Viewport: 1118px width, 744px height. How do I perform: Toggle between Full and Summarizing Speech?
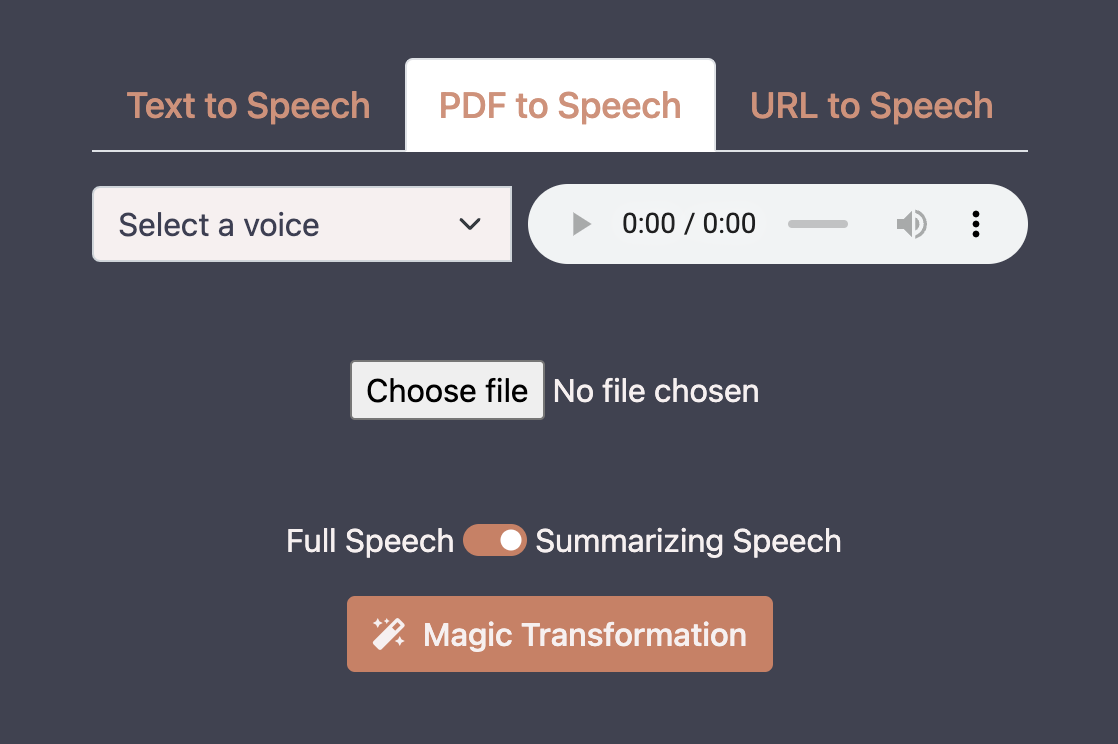495,541
